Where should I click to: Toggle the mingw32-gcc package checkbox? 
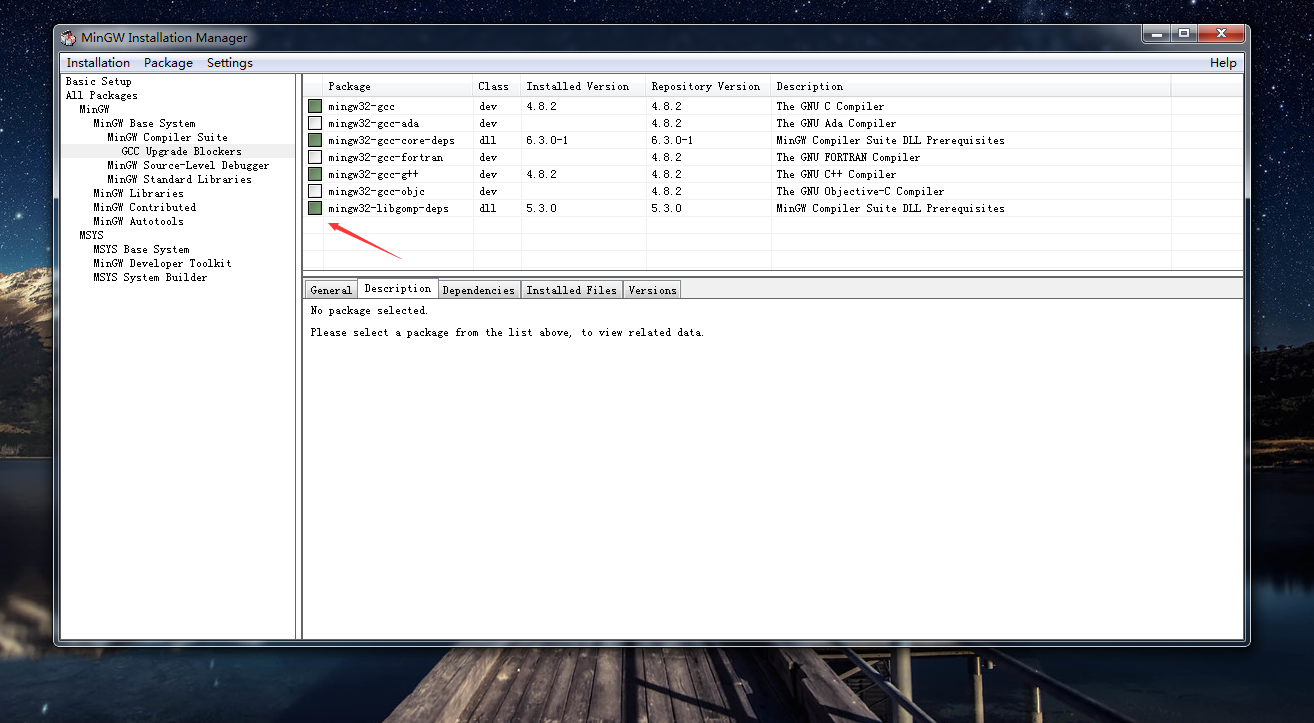tap(315, 106)
